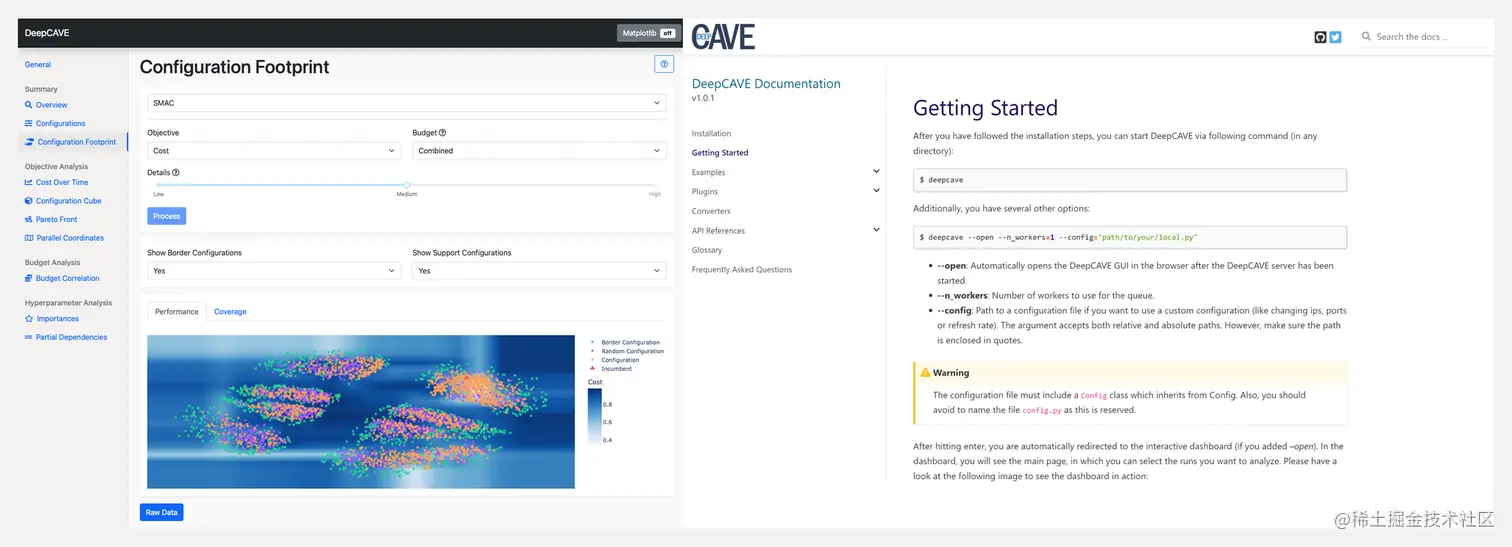Expand the Examples section chevron in docs
The width and height of the screenshot is (1512, 547).
pos(876,172)
